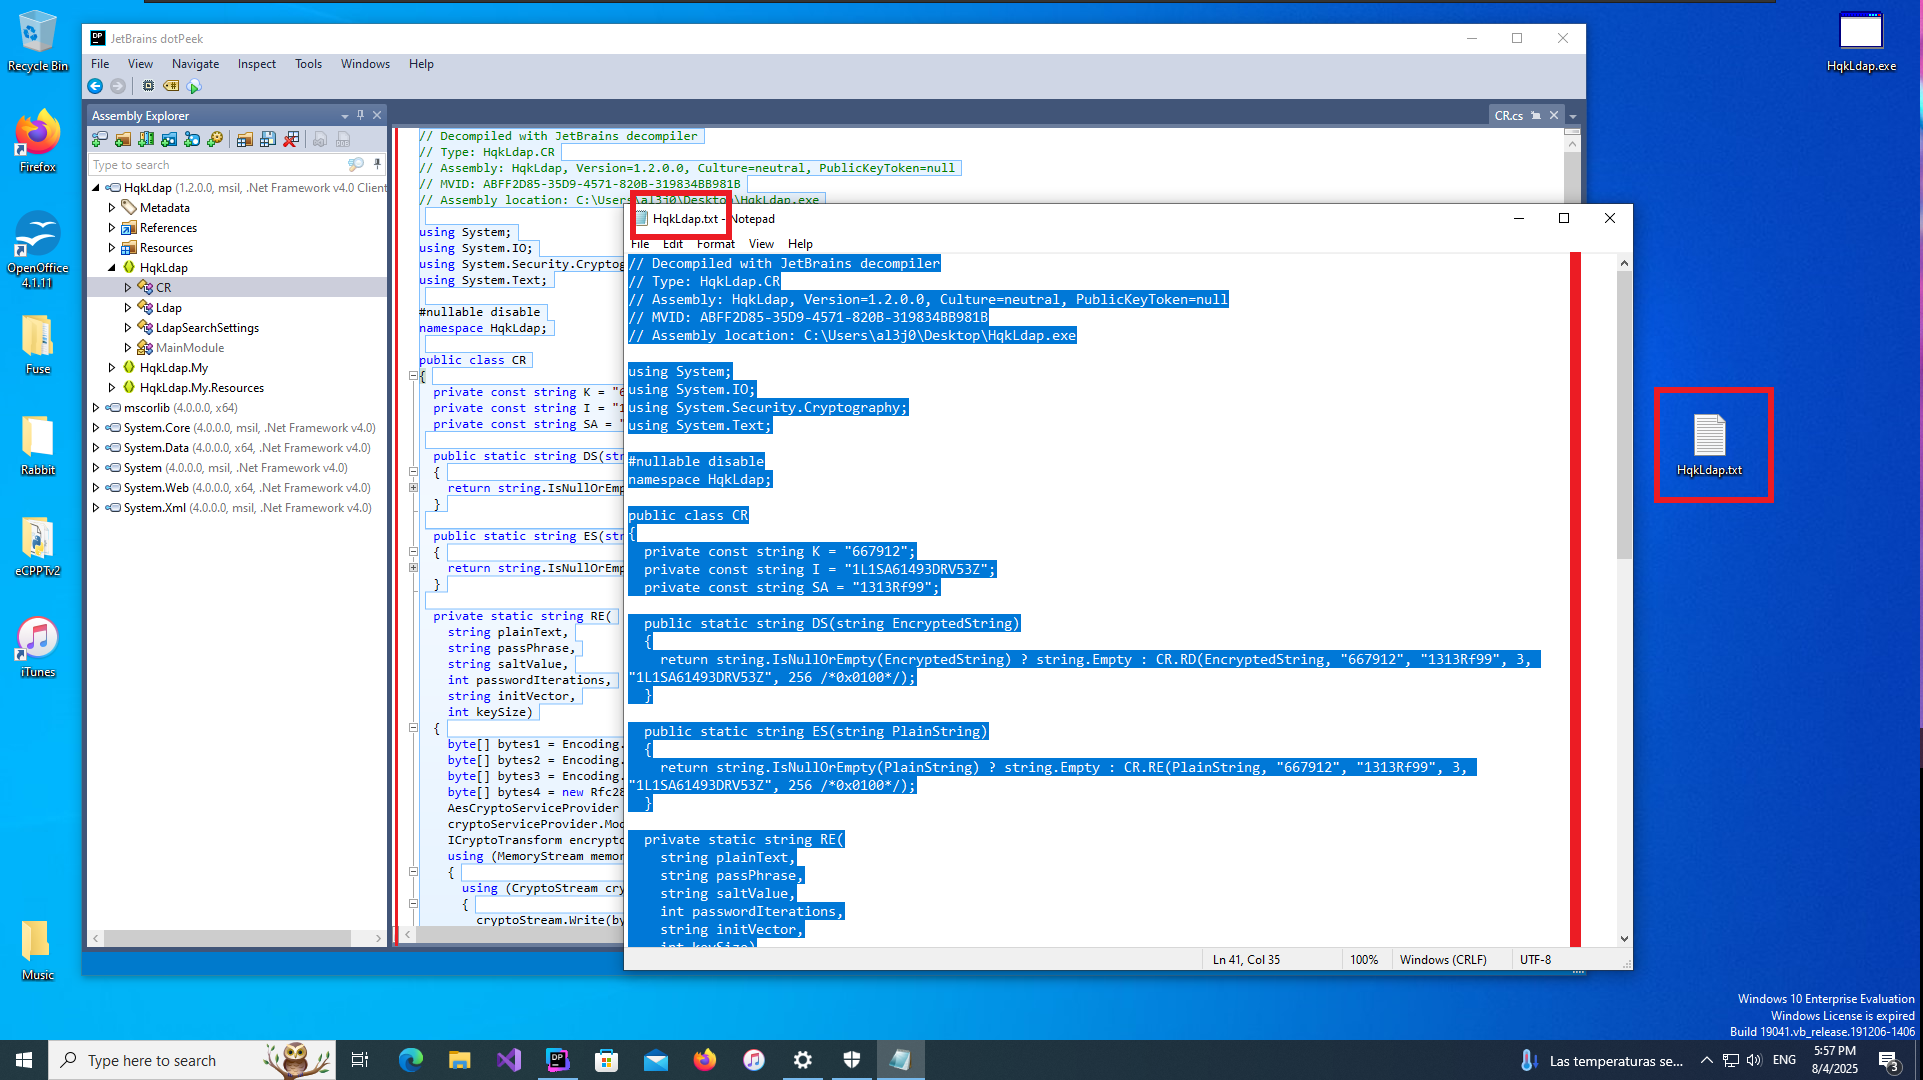The width and height of the screenshot is (1923, 1080).
Task: Select the Ldap class in the tree
Action: coord(168,308)
